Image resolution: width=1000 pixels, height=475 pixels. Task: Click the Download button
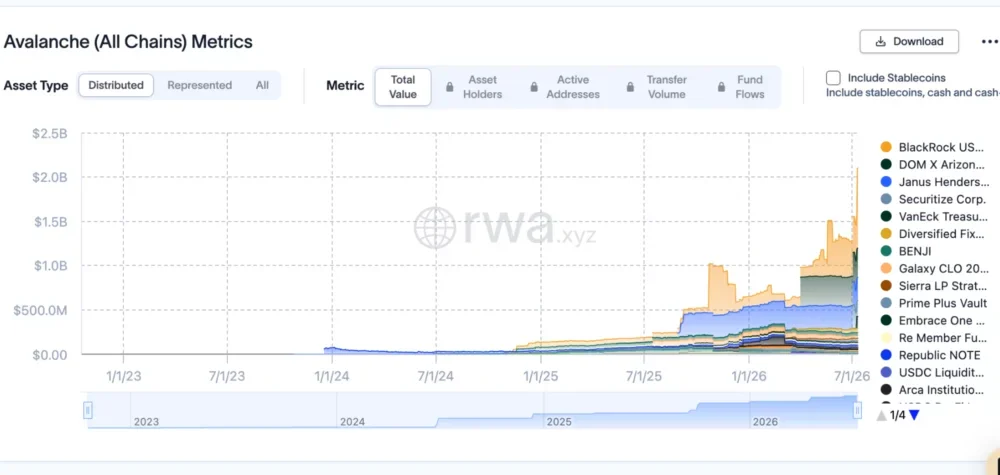click(x=909, y=41)
